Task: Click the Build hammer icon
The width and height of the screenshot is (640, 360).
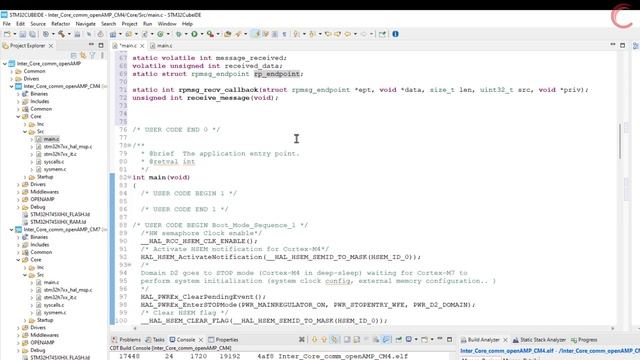Action: pos(61,34)
